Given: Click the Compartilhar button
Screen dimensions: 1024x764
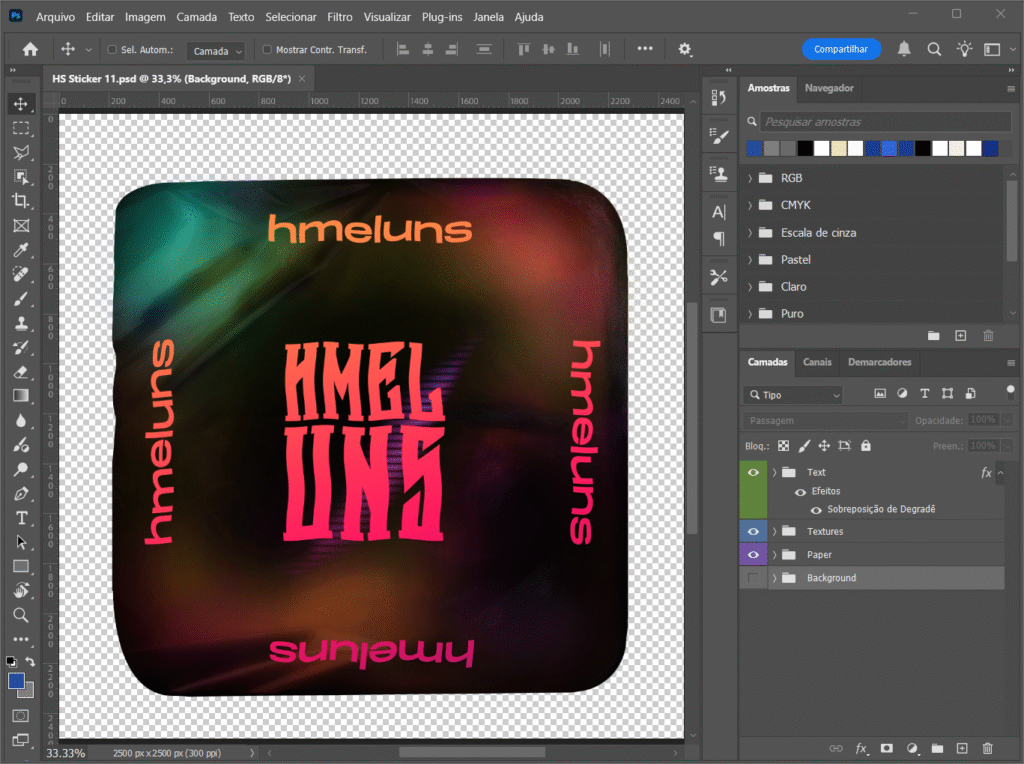Looking at the screenshot, I should (x=841, y=49).
